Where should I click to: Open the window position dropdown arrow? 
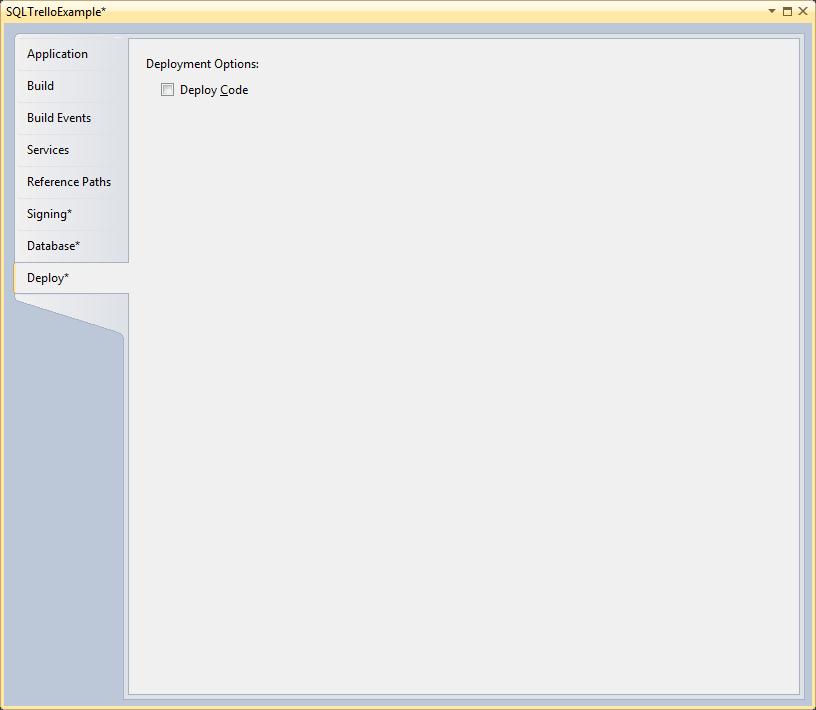(772, 11)
